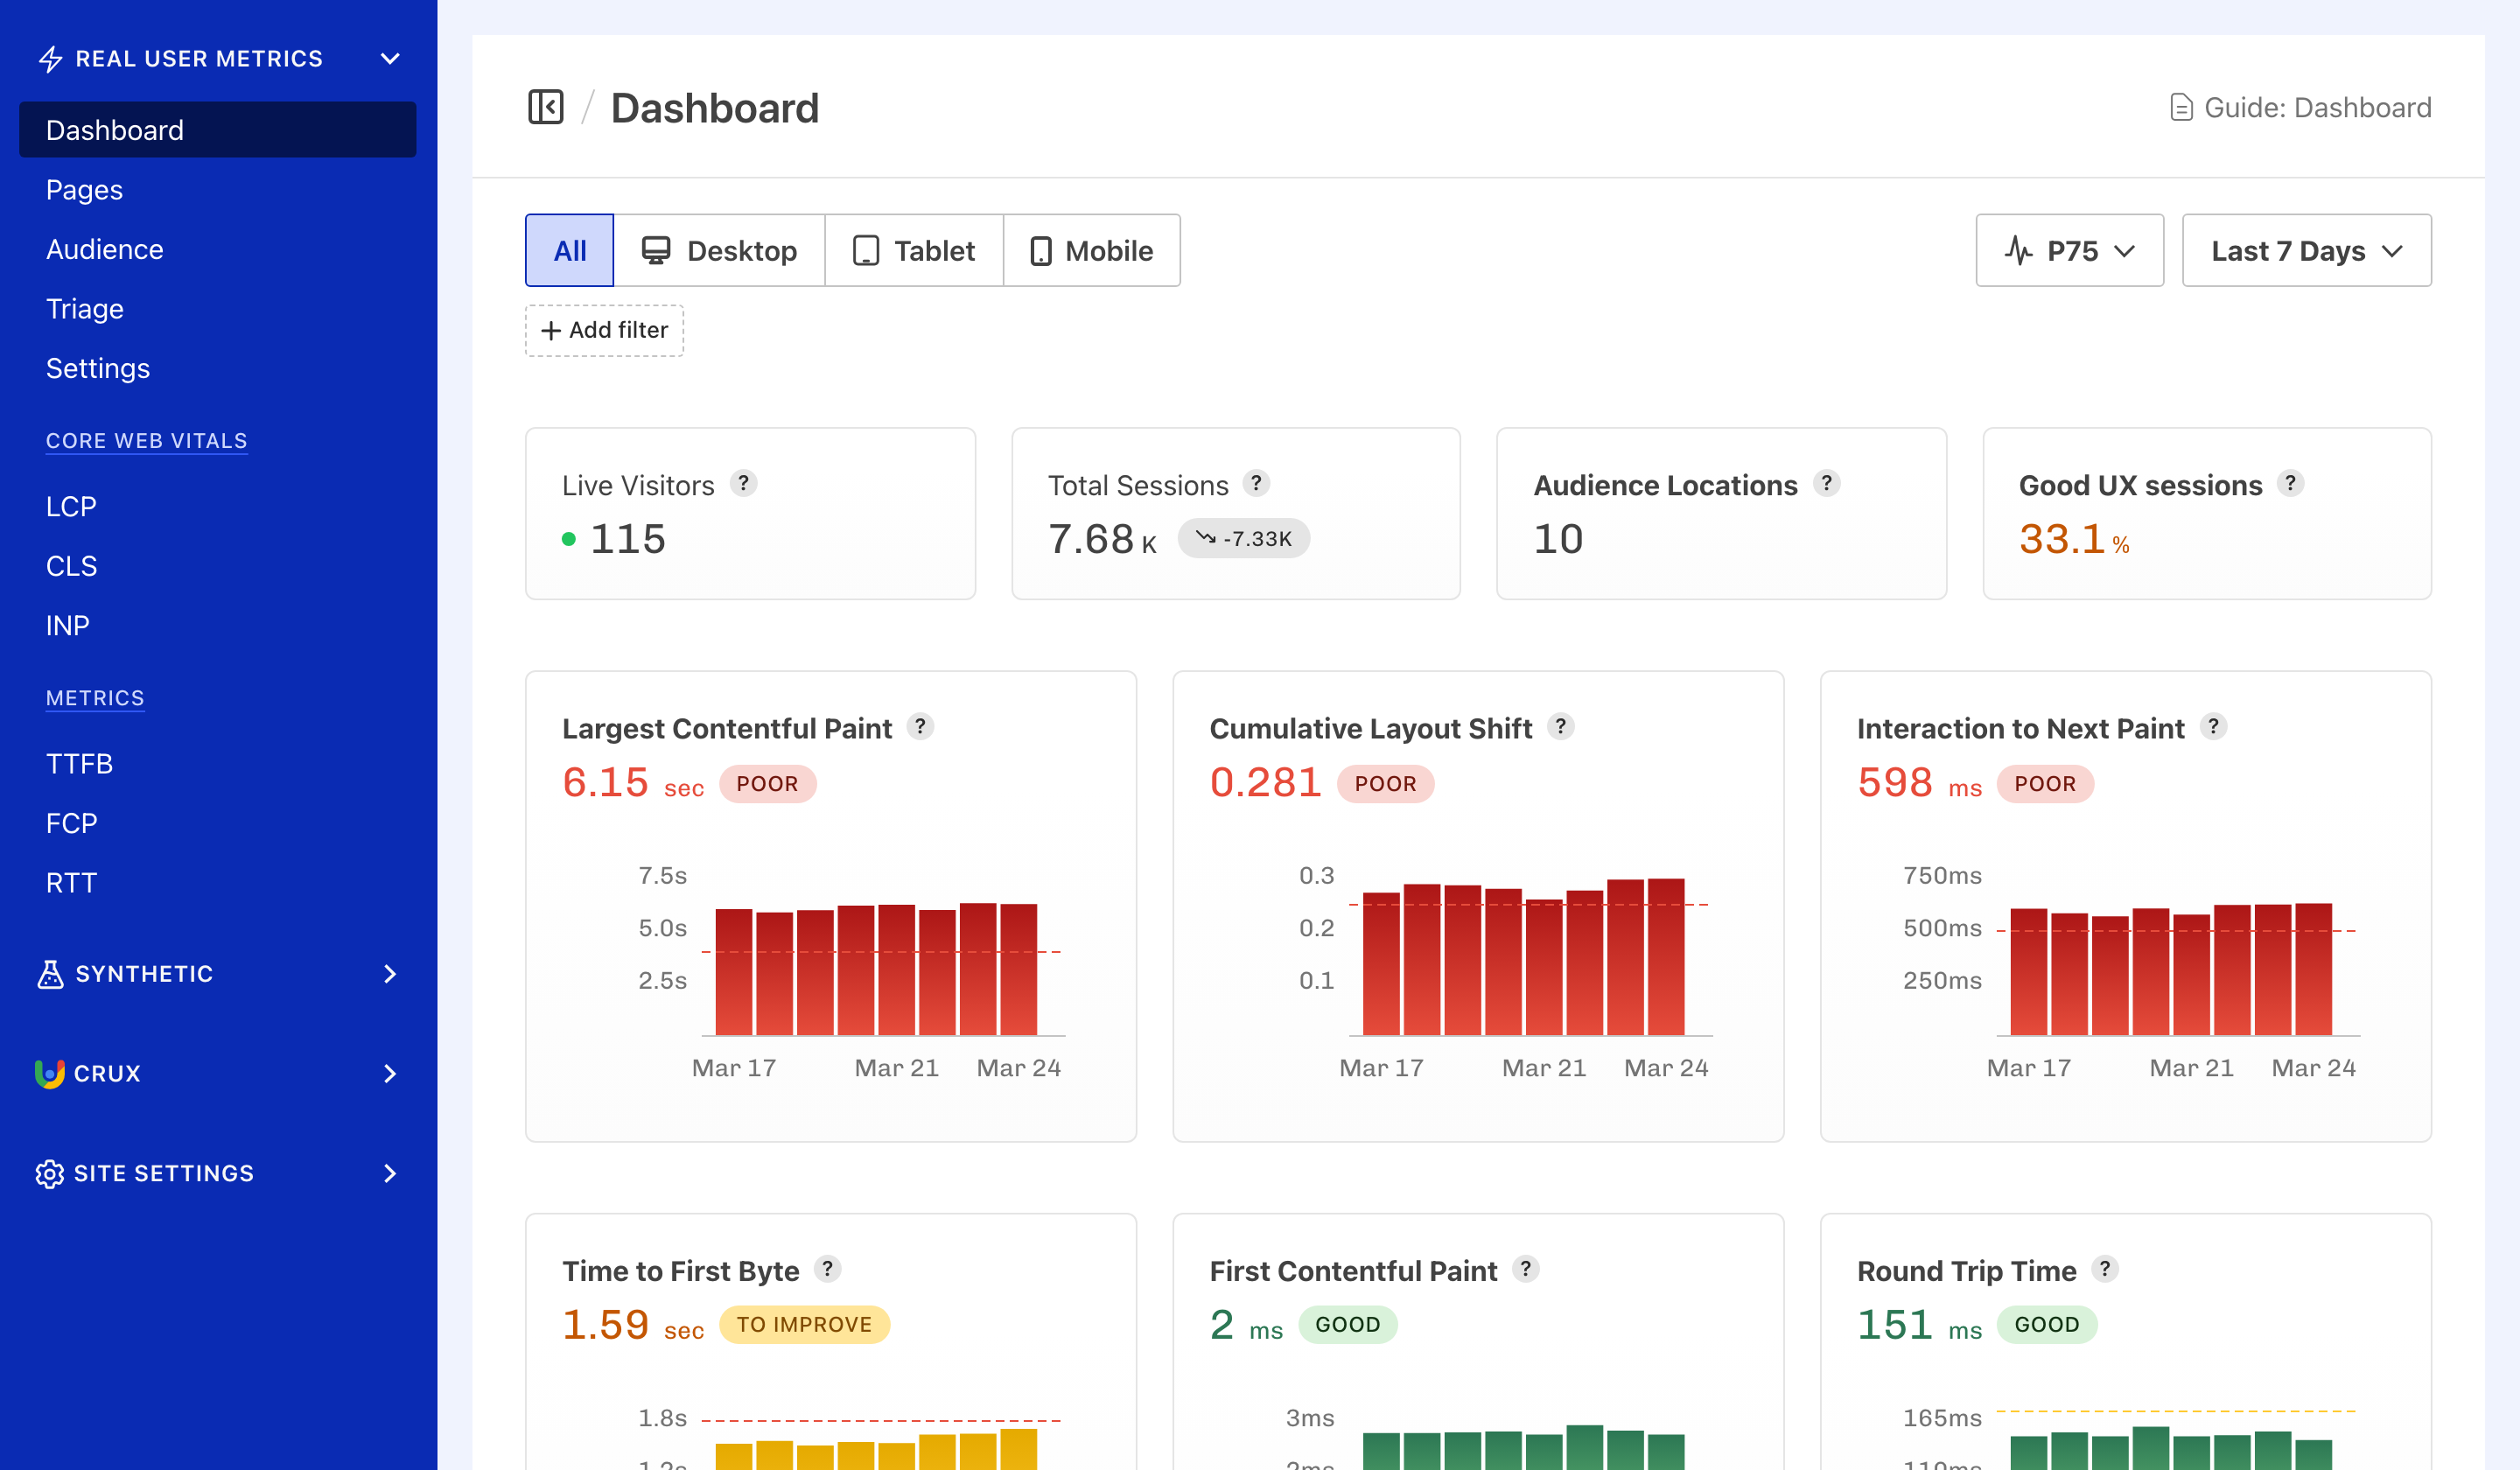Toggle the Good UX sessions help indicator
The image size is (2520, 1470).
[x=2291, y=484]
